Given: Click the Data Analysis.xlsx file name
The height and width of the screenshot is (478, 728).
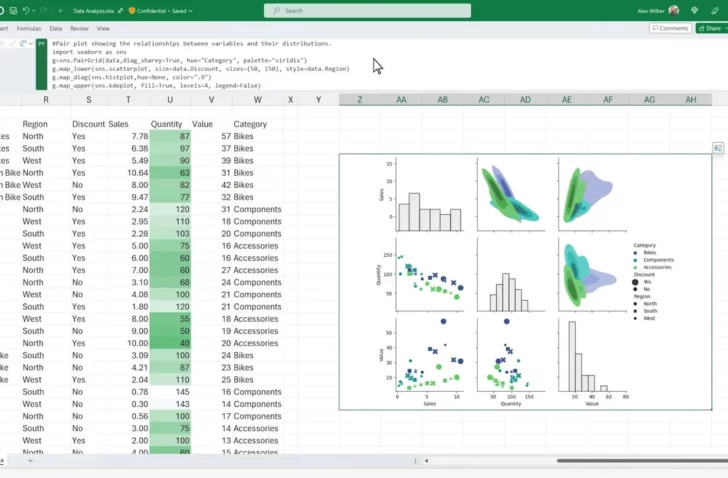Looking at the screenshot, I should [x=93, y=11].
